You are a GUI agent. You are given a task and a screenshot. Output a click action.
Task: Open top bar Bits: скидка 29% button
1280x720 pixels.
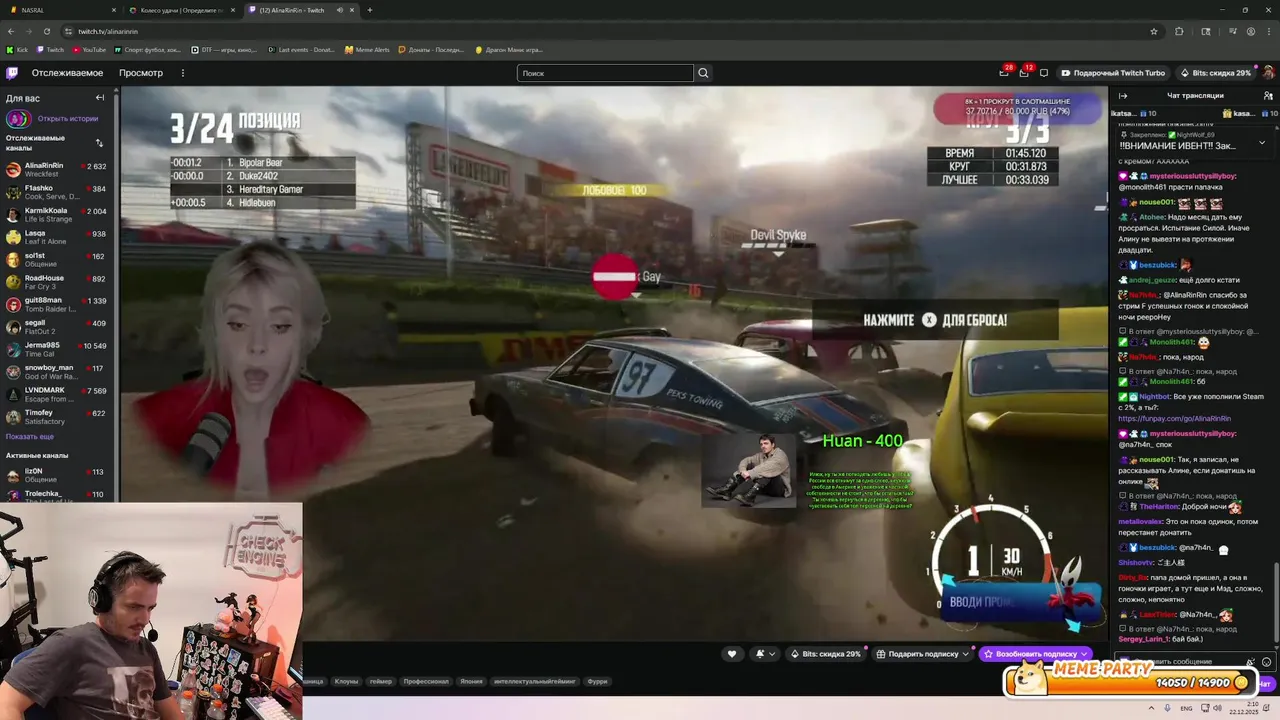[1215, 73]
